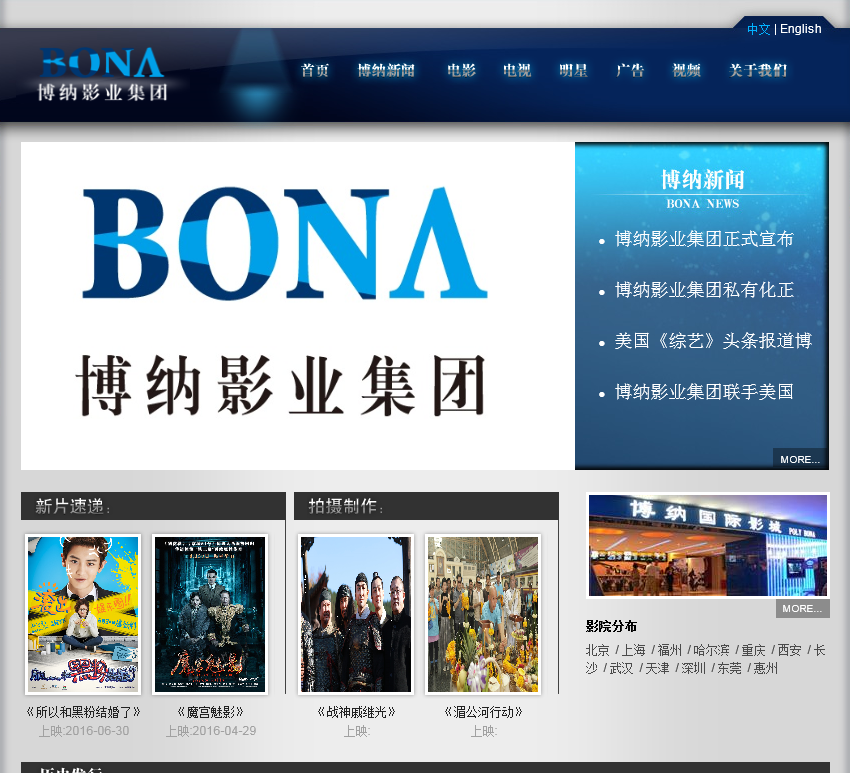Open the 博纳新闻 navigation item
The image size is (850, 773).
386,70
